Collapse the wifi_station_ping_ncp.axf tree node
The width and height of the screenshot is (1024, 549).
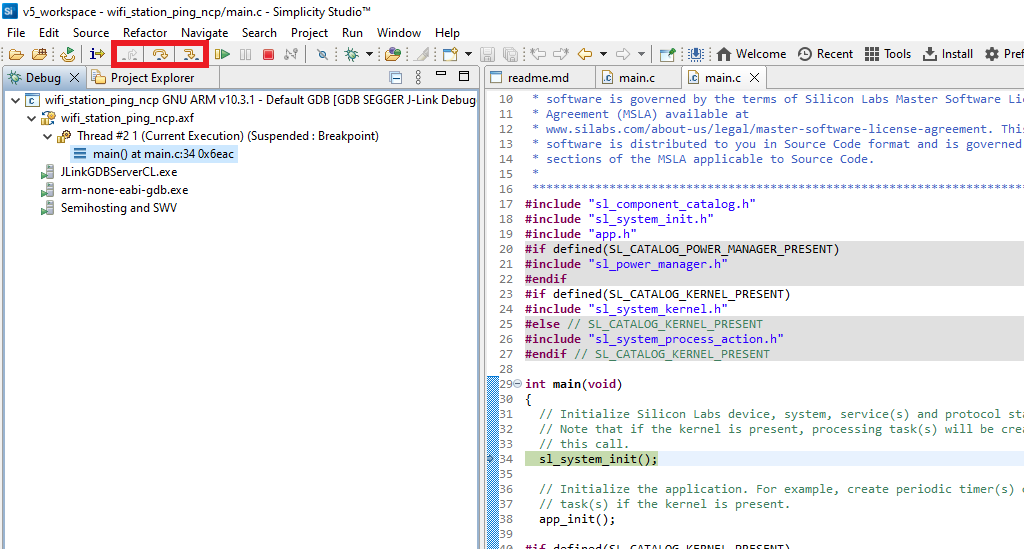tap(30, 118)
